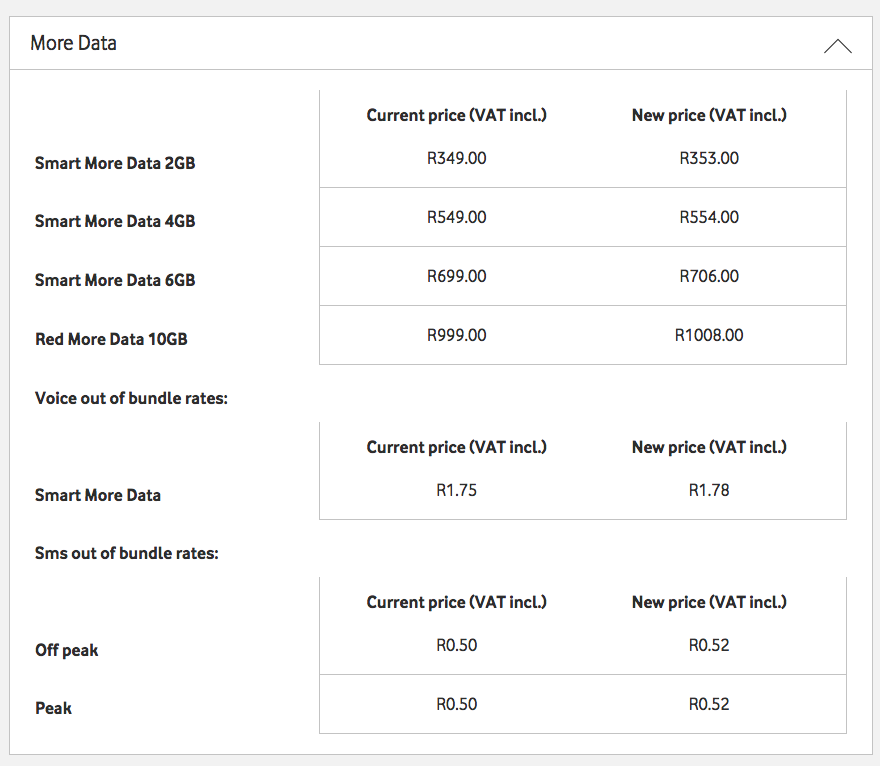Click Current price header in voice table

456,447
